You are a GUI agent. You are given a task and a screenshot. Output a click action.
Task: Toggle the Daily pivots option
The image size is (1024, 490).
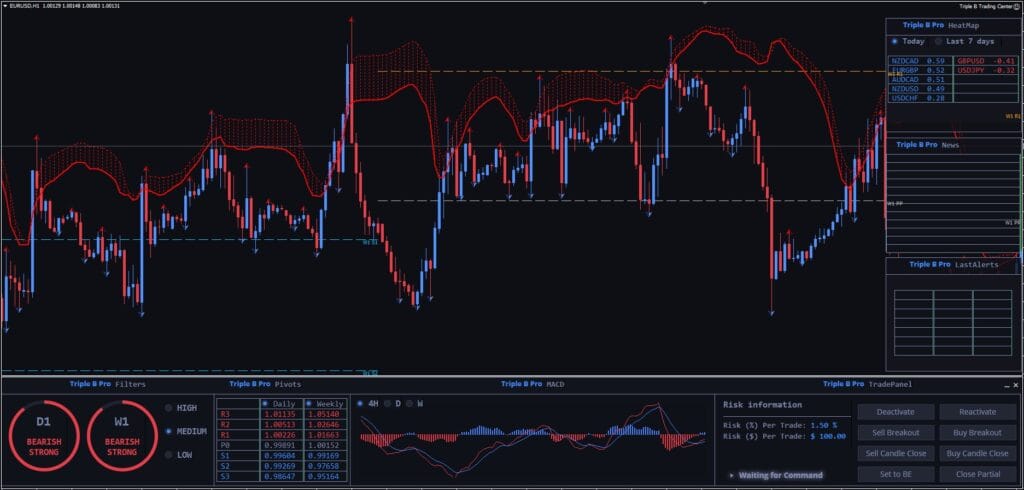pyautogui.click(x=265, y=404)
